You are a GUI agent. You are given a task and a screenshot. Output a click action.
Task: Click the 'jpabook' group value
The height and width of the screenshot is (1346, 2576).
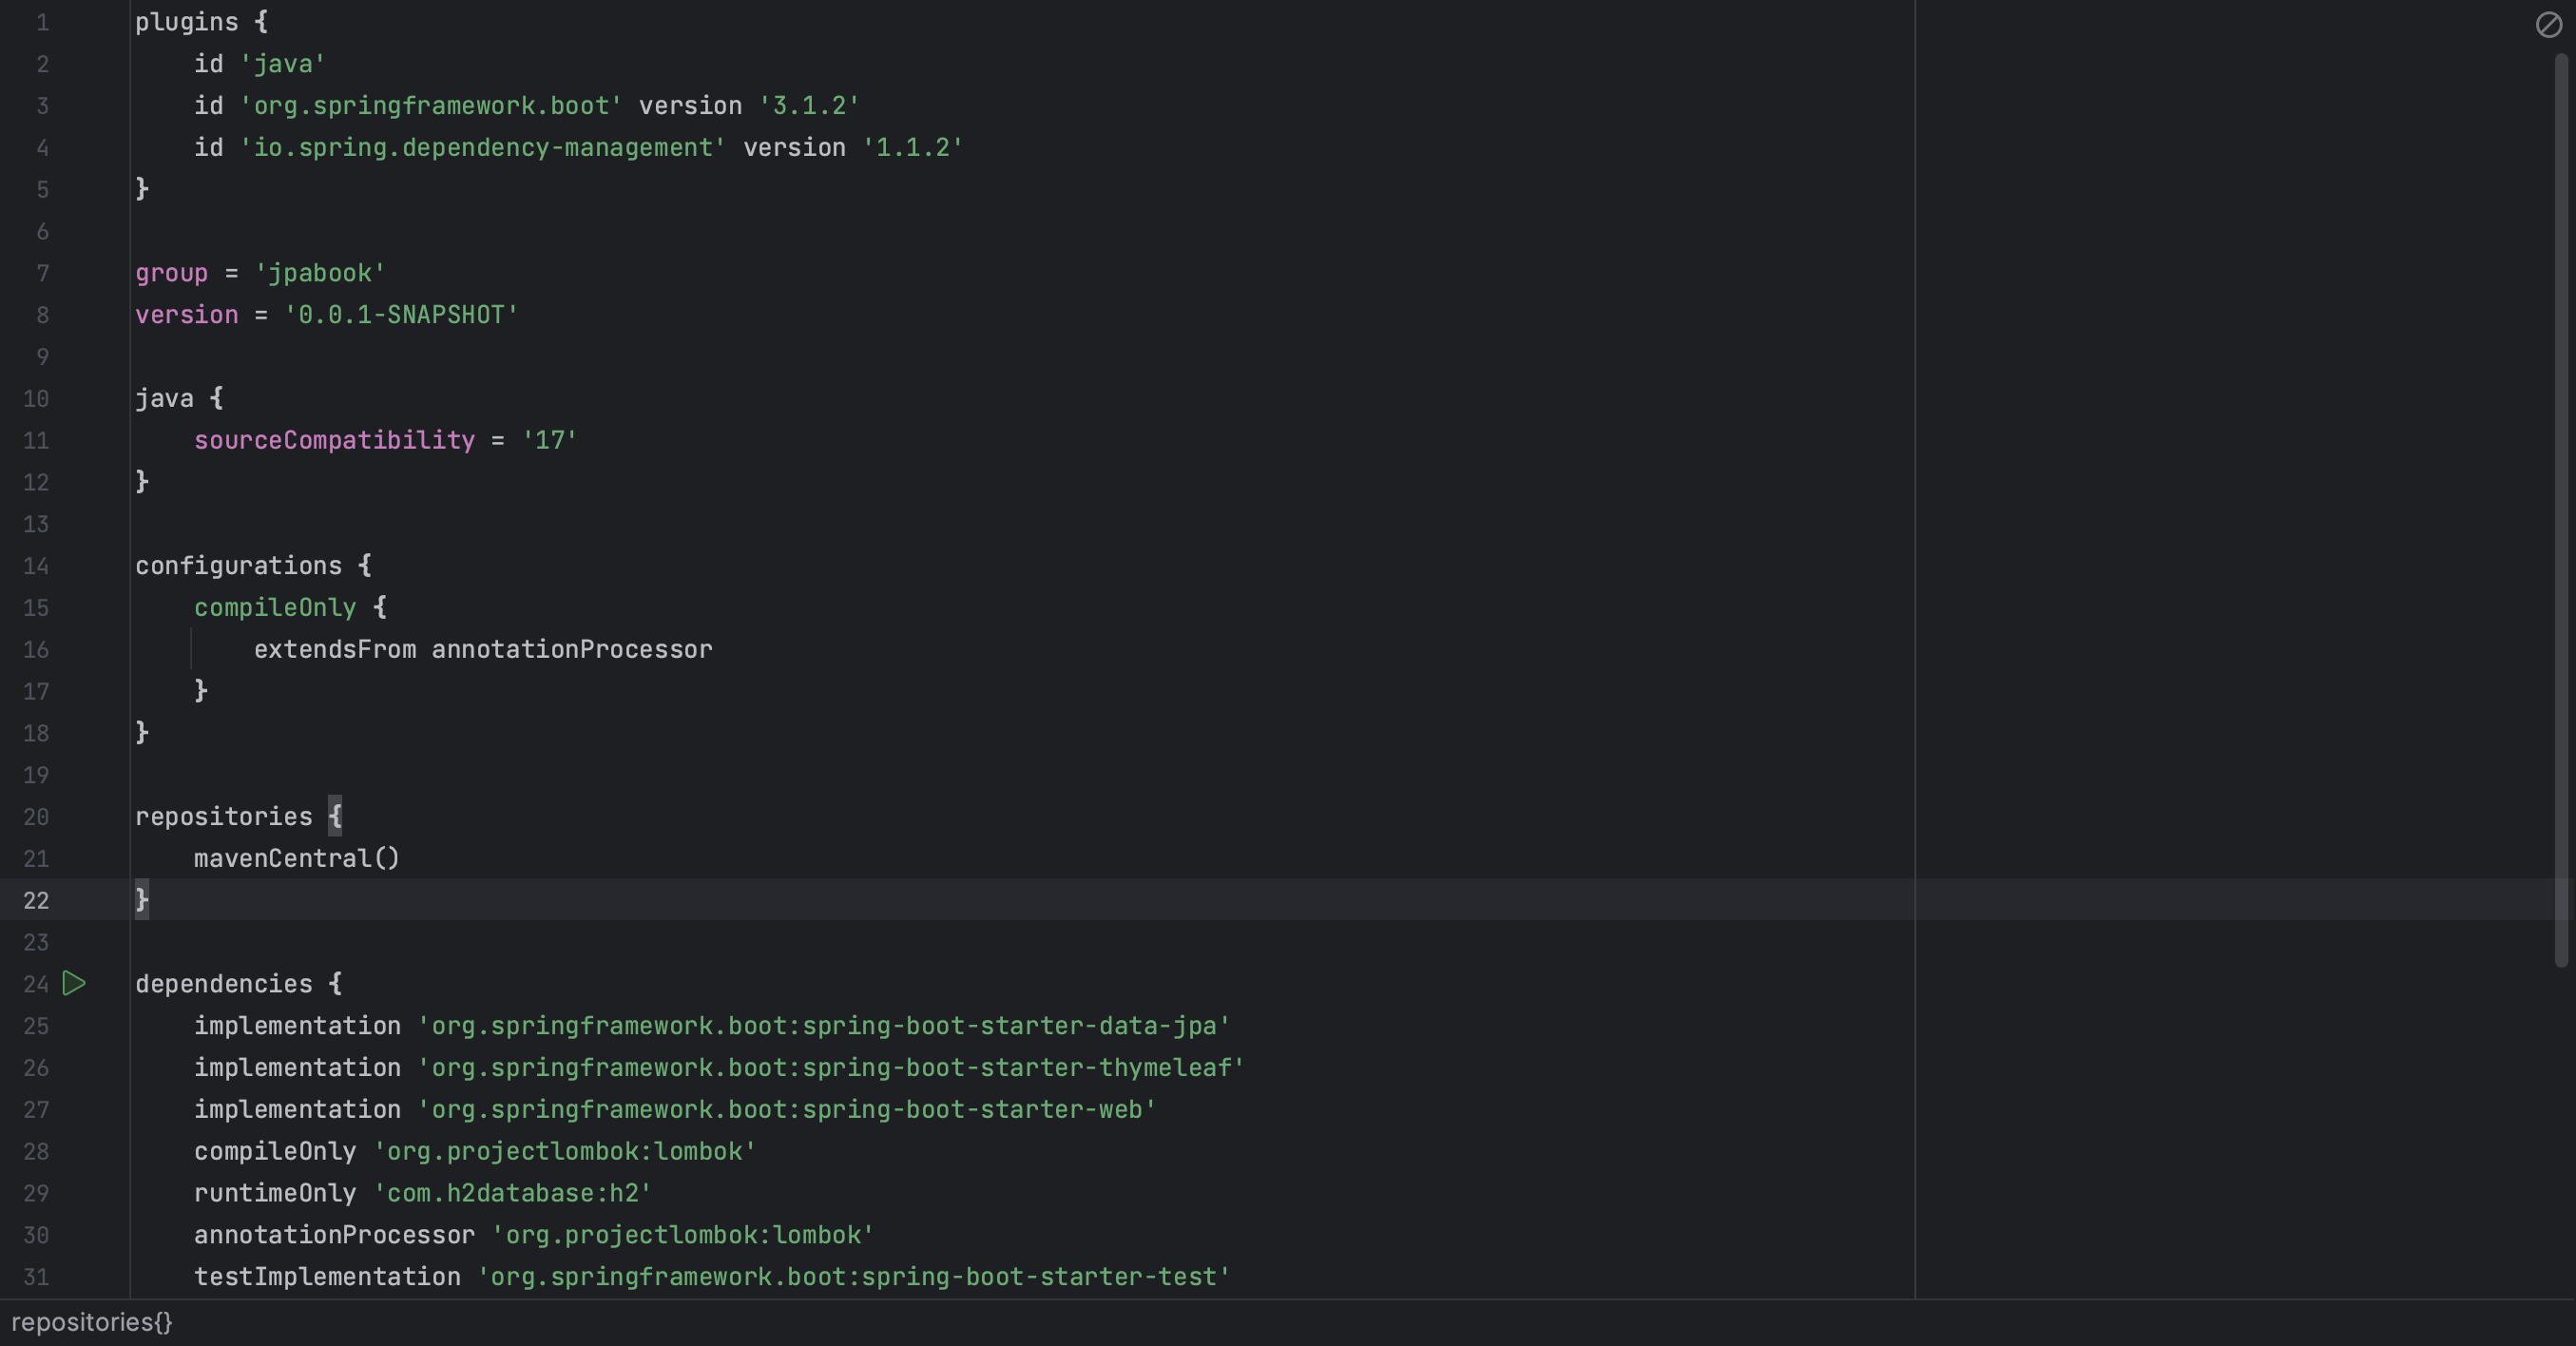click(x=320, y=273)
